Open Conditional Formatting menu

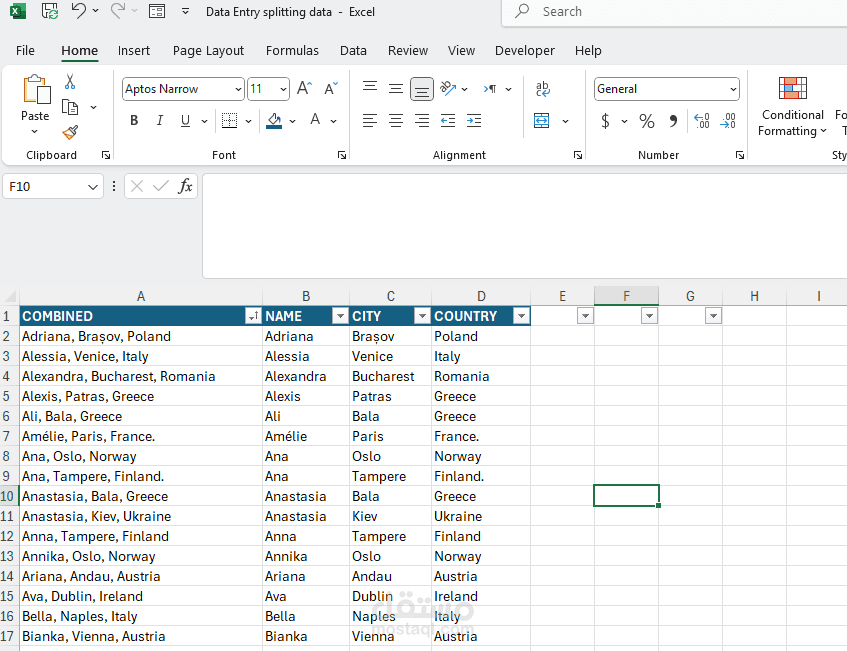[792, 107]
